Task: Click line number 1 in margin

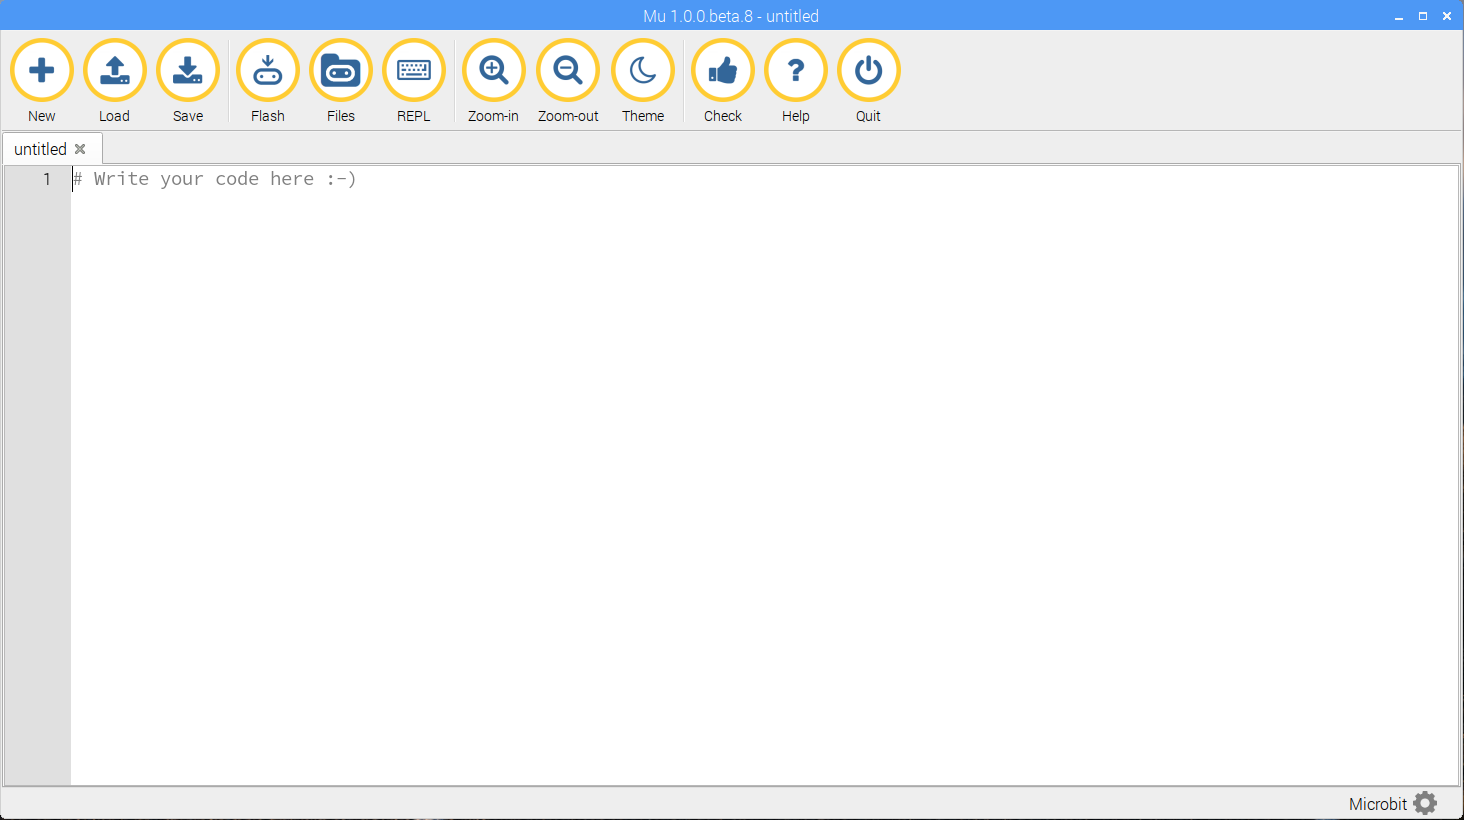Action: coord(46,179)
